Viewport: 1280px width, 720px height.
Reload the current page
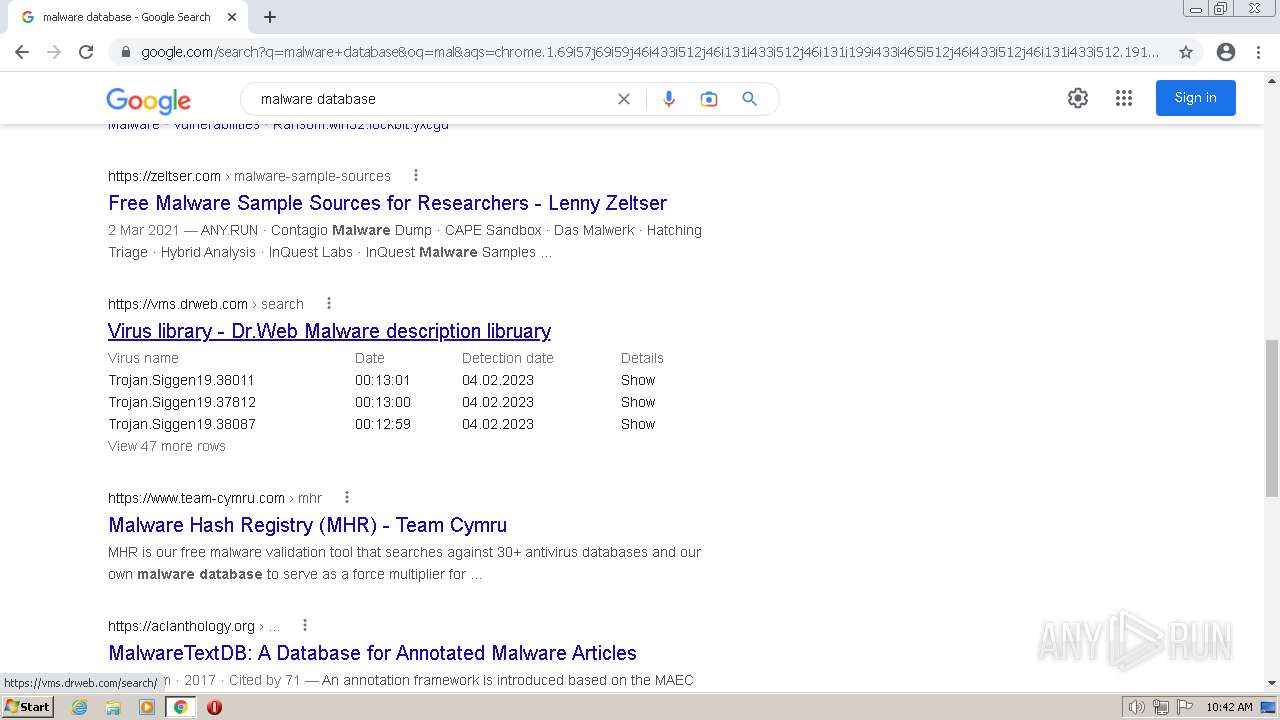[86, 52]
